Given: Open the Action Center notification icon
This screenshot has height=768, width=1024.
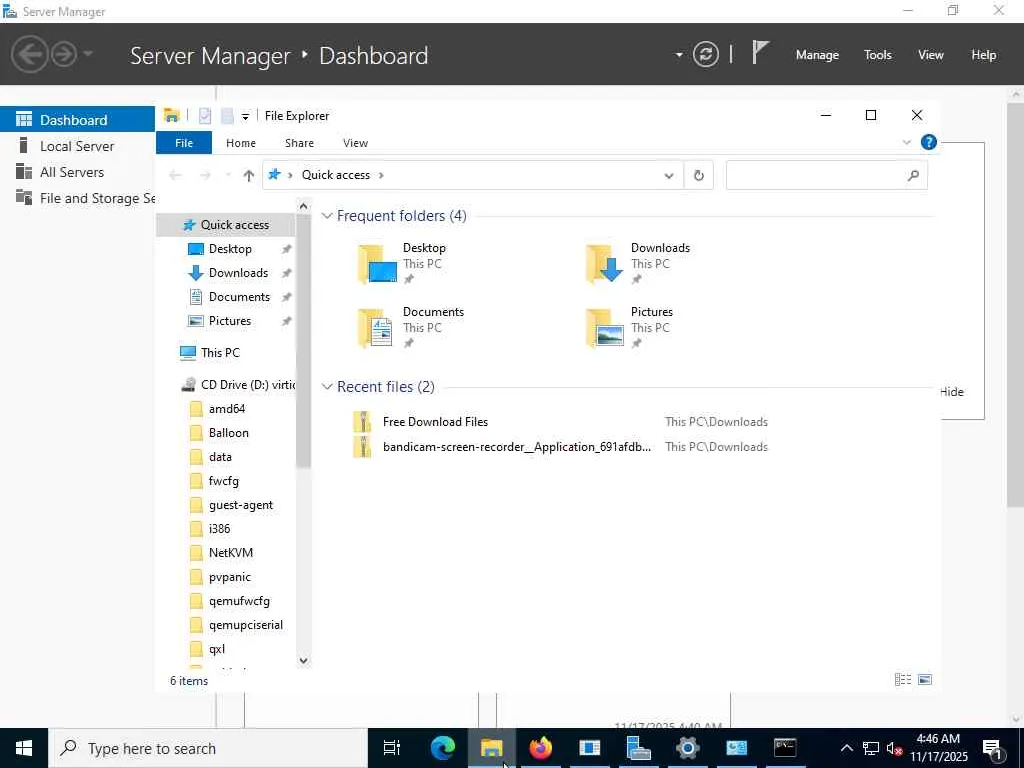Looking at the screenshot, I should (x=992, y=748).
